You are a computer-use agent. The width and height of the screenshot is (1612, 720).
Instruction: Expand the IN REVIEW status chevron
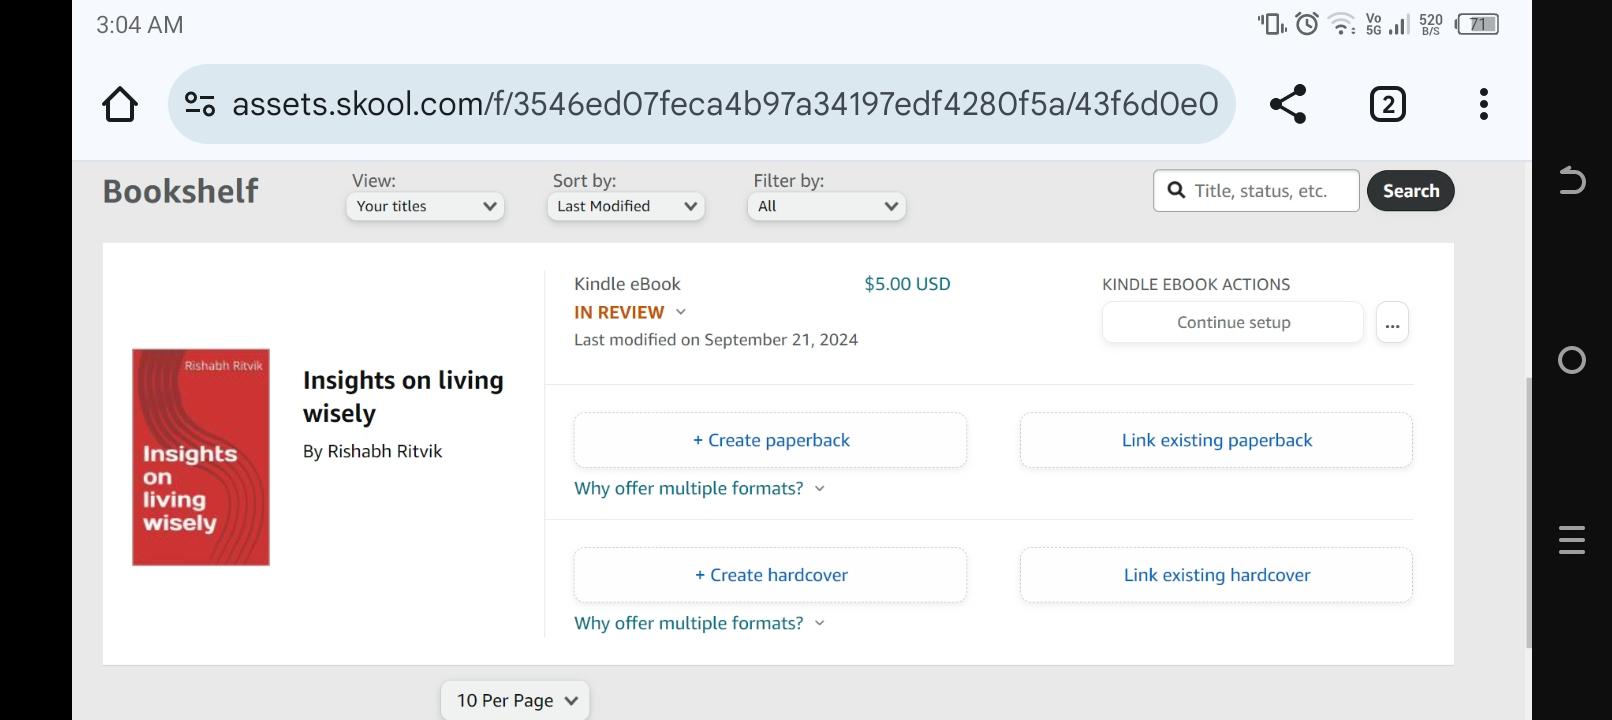click(x=681, y=312)
